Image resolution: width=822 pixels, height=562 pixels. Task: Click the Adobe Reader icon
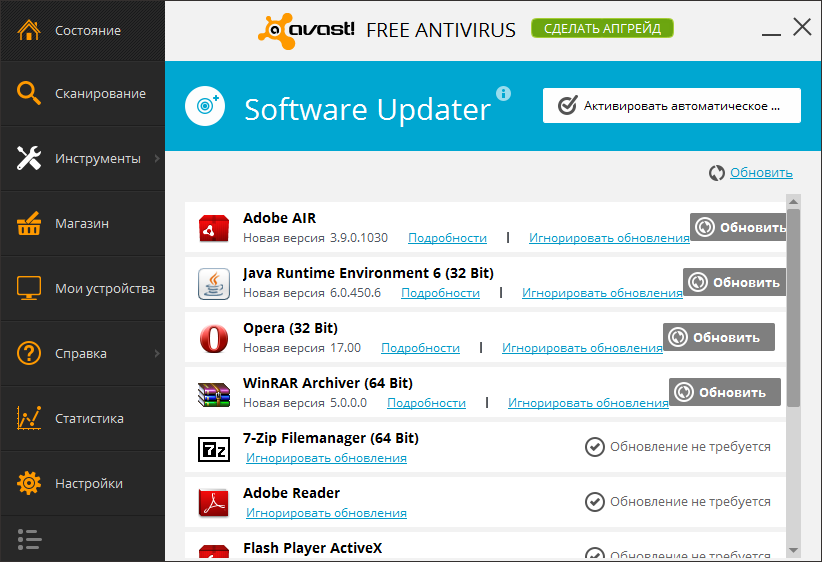214,504
